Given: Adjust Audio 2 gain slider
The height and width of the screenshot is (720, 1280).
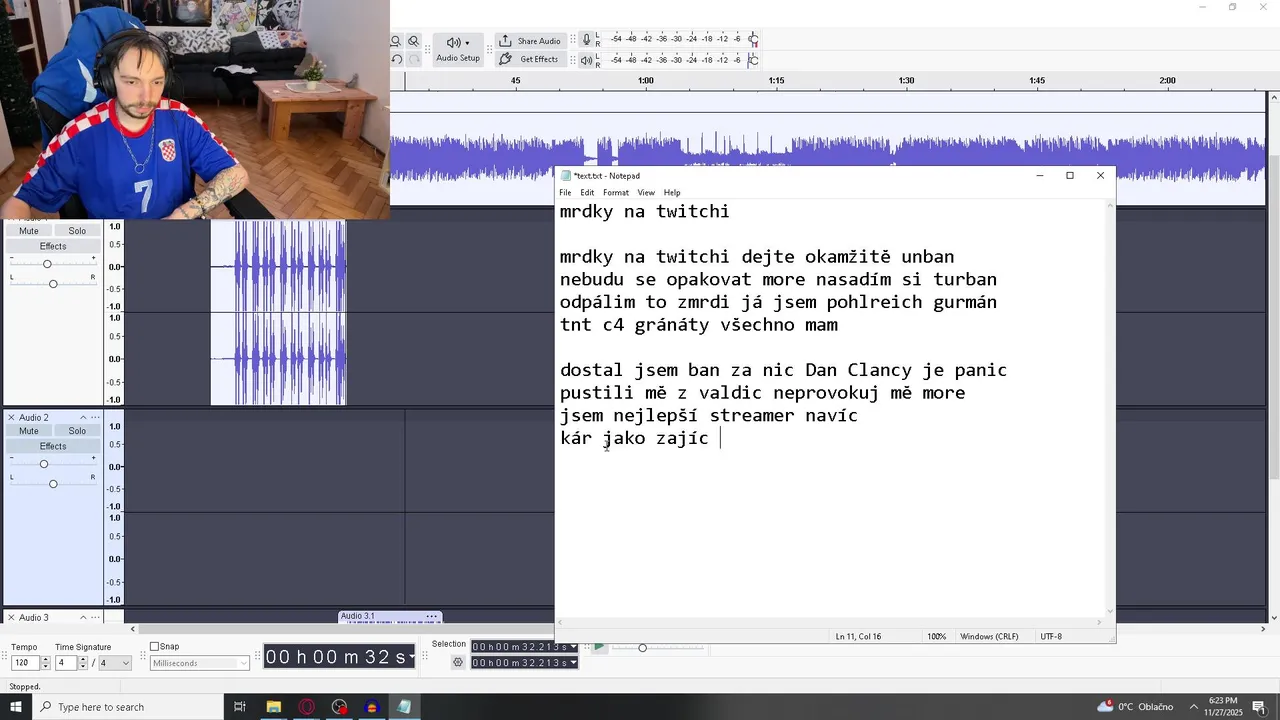Looking at the screenshot, I should point(43,464).
